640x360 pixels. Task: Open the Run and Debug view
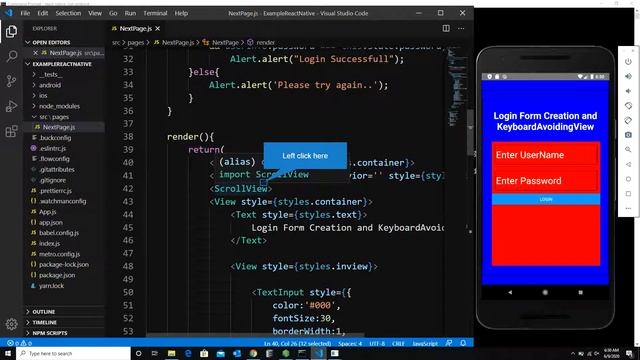[x=11, y=106]
